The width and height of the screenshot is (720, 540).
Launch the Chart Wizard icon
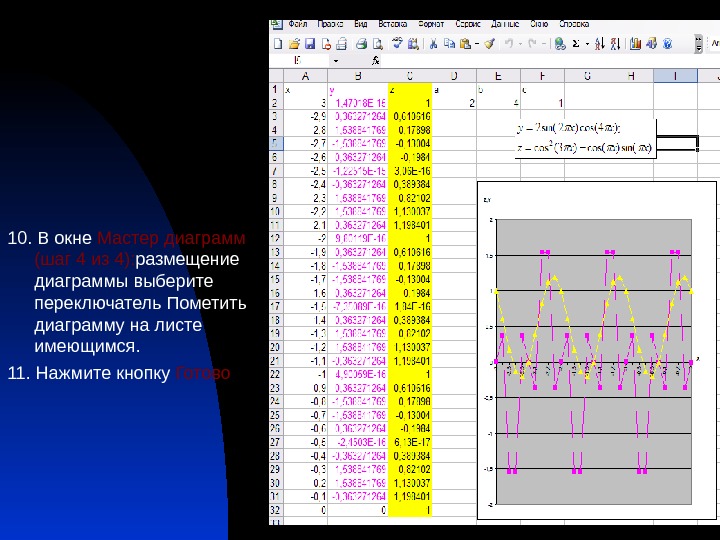click(x=637, y=44)
